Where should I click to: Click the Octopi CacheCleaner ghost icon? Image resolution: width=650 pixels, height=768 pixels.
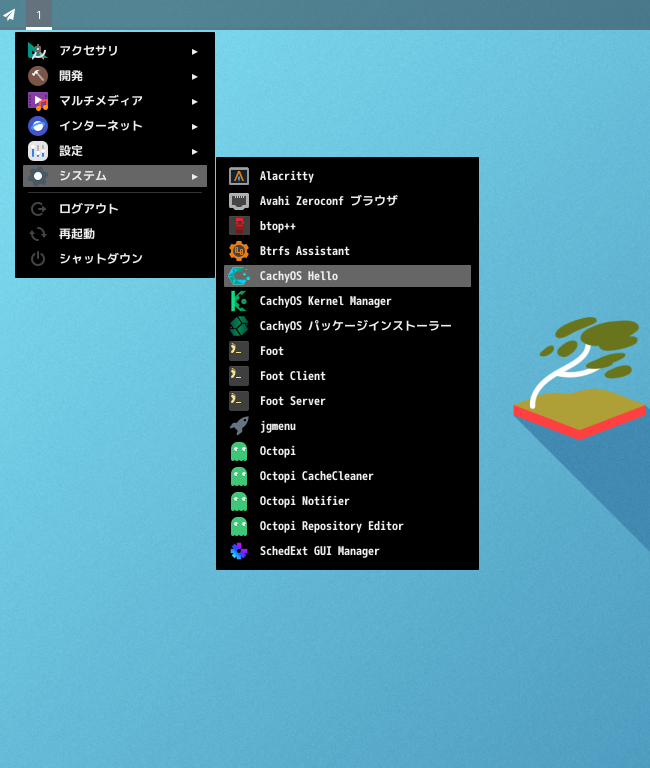pos(239,476)
